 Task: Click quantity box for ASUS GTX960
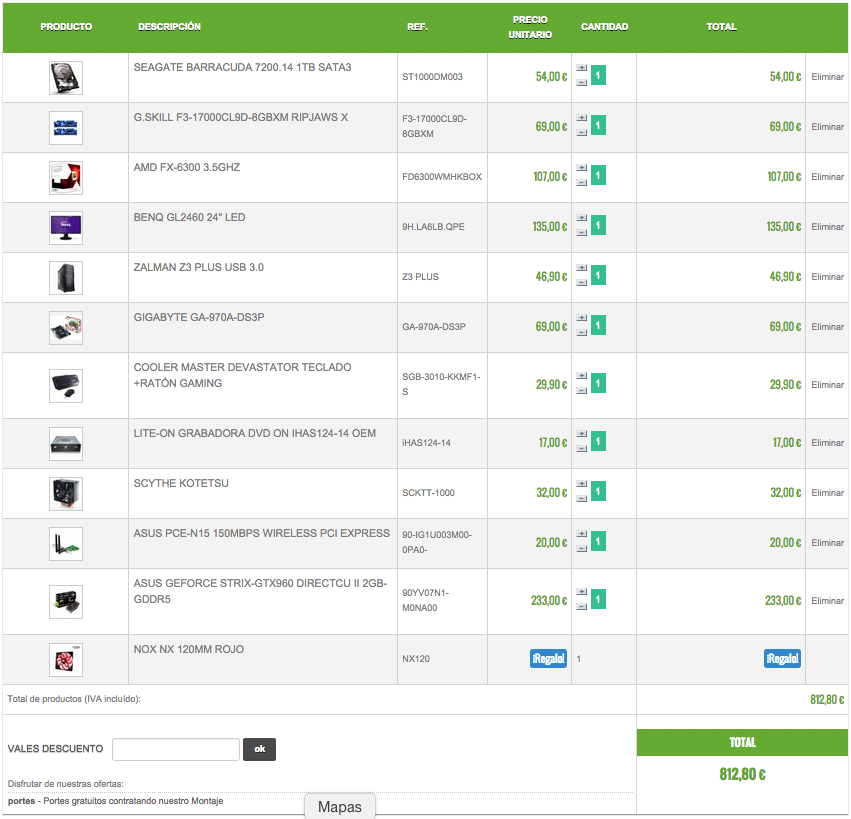pos(598,599)
